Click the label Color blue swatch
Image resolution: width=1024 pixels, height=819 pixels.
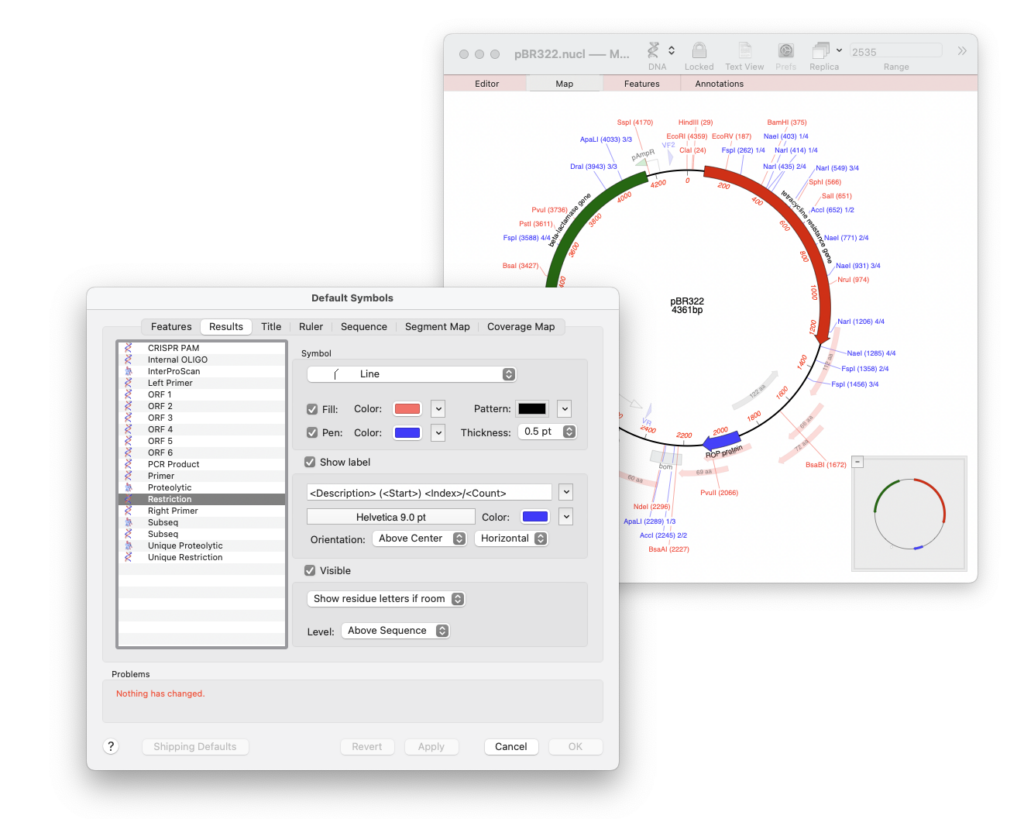click(536, 517)
